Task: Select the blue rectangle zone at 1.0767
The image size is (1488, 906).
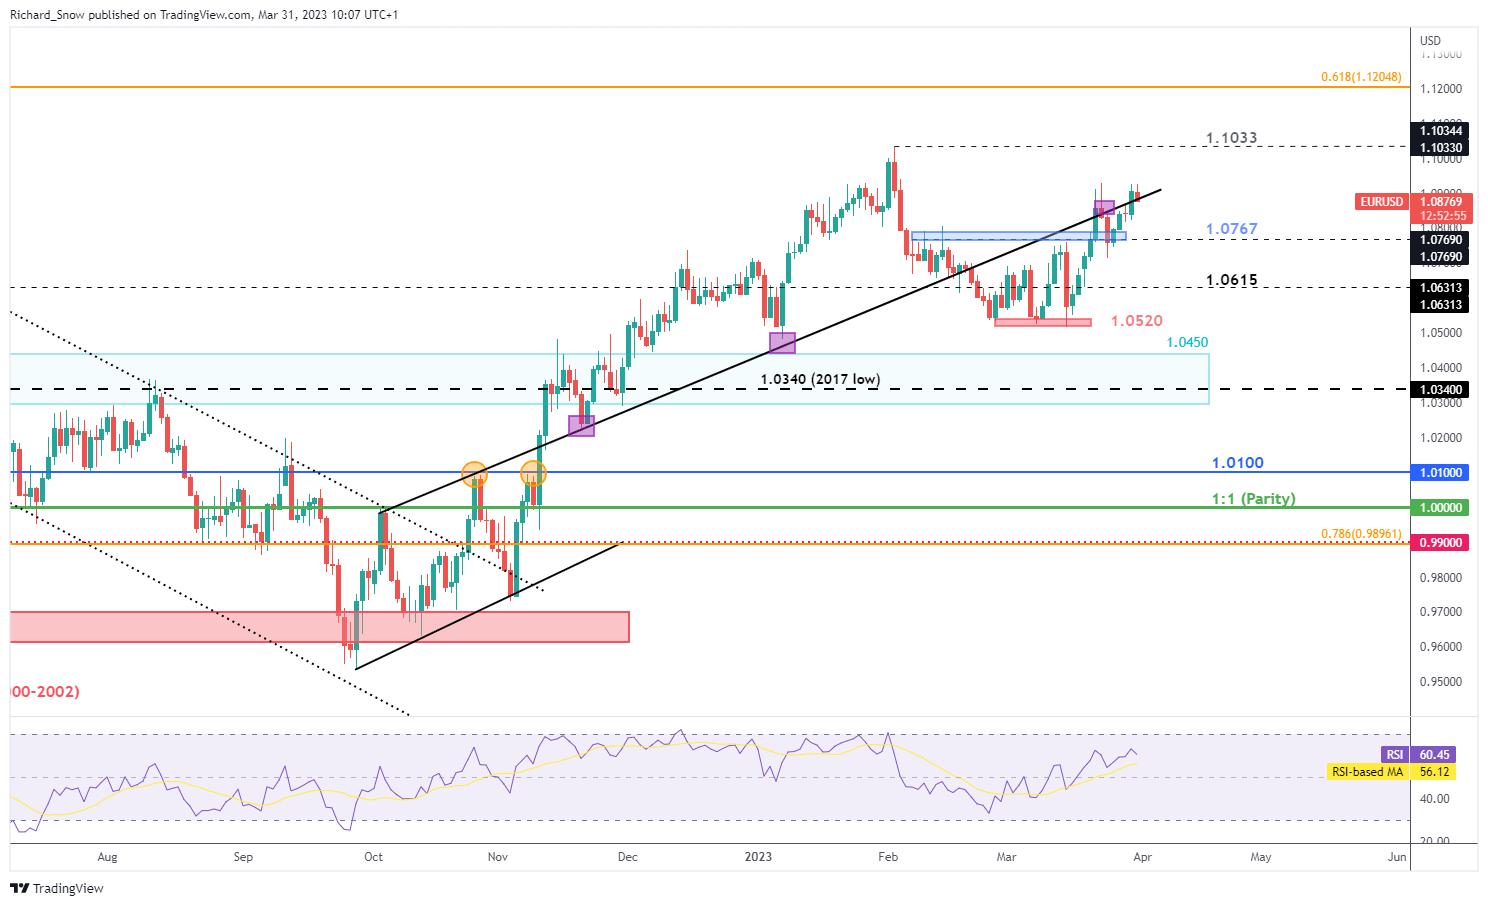Action: pos(1019,236)
